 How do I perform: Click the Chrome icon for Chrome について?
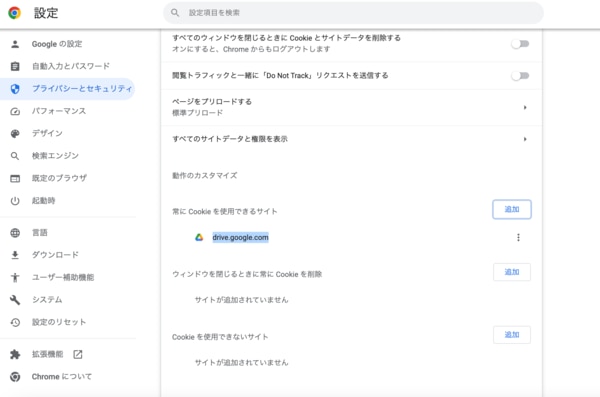coord(15,377)
